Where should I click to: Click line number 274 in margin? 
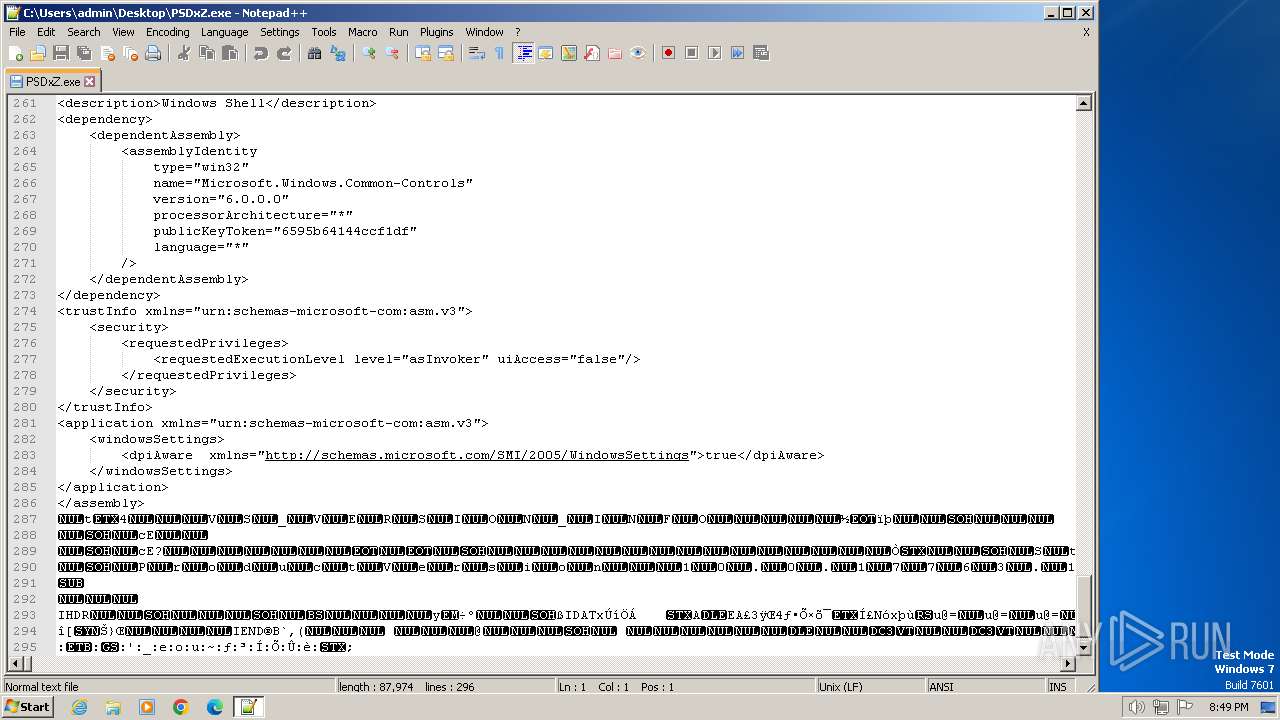coord(24,311)
